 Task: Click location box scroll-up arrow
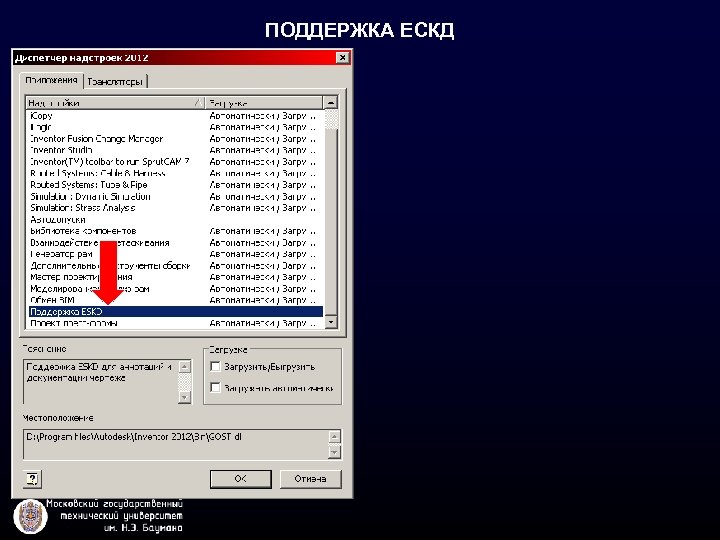click(334, 436)
